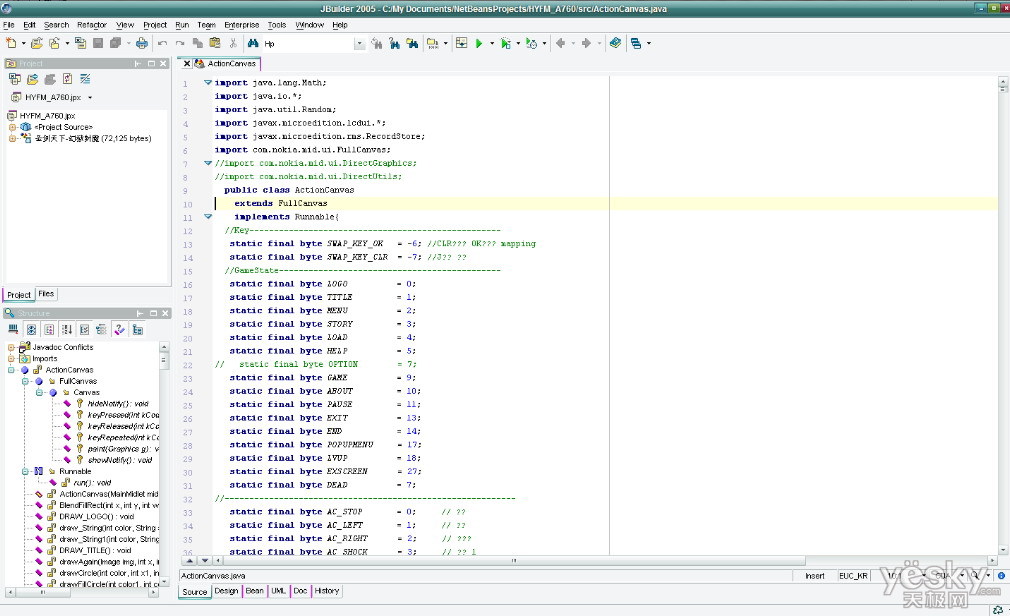
Task: Click the Back navigation arrow
Action: (560, 43)
